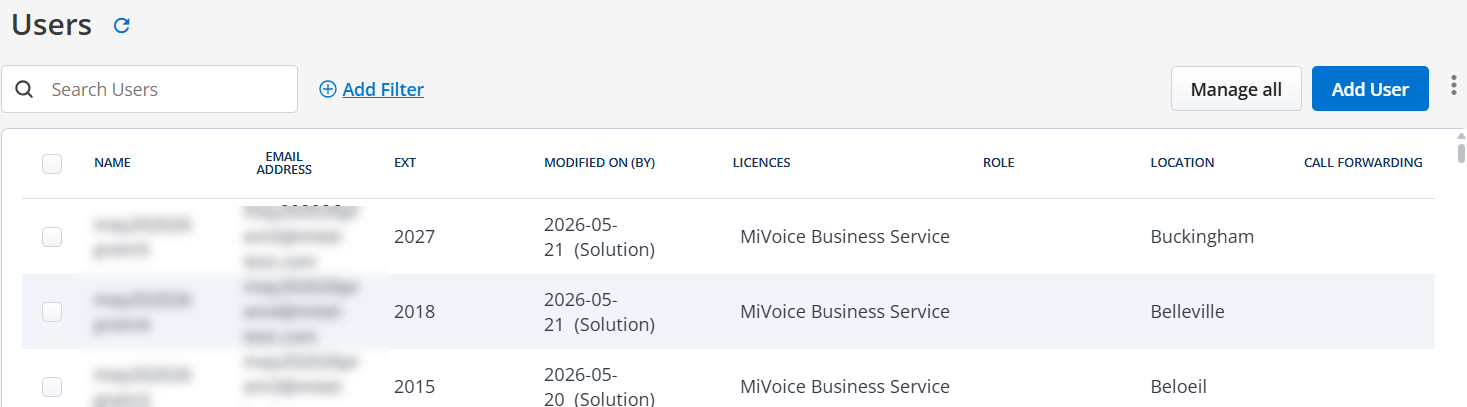Click the plus icon beside Add Filter

(x=328, y=90)
